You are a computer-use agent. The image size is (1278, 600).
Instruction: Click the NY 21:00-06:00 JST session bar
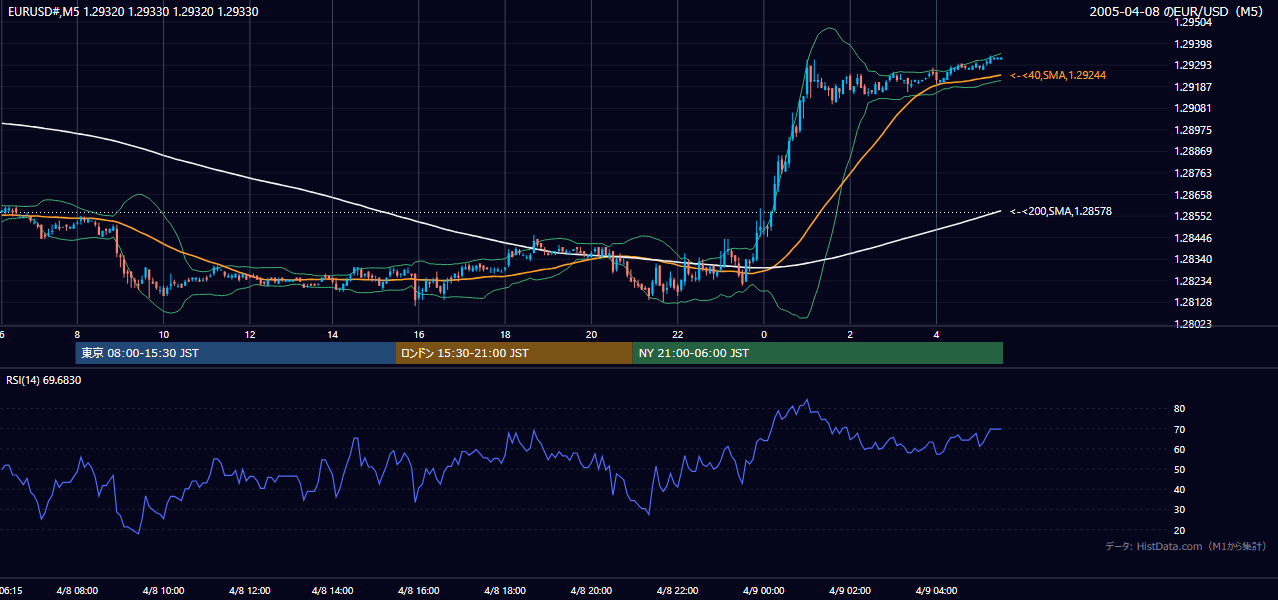817,353
